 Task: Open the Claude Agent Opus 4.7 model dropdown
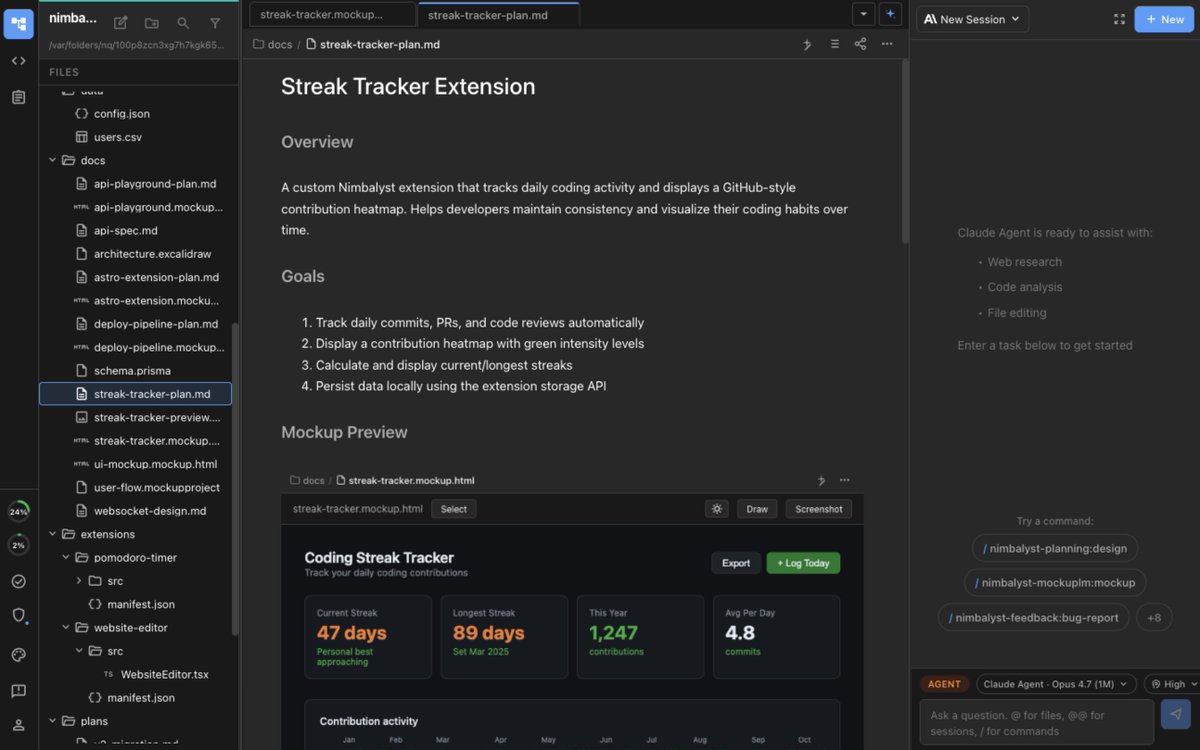[1056, 684]
